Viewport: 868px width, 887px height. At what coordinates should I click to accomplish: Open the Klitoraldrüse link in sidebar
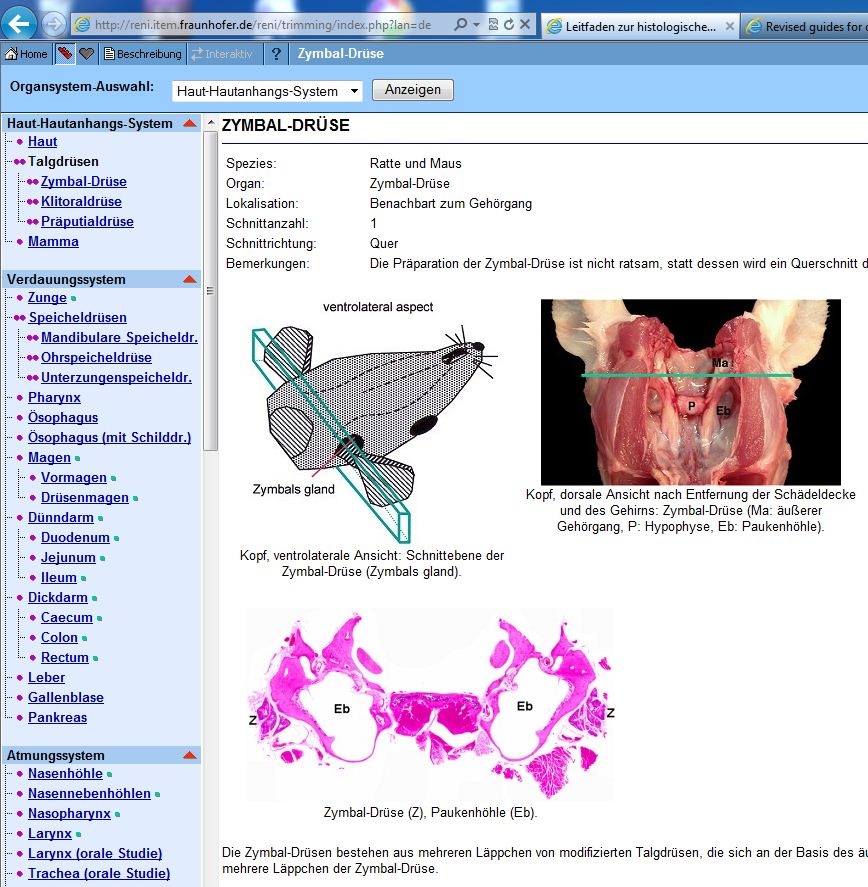tap(81, 202)
